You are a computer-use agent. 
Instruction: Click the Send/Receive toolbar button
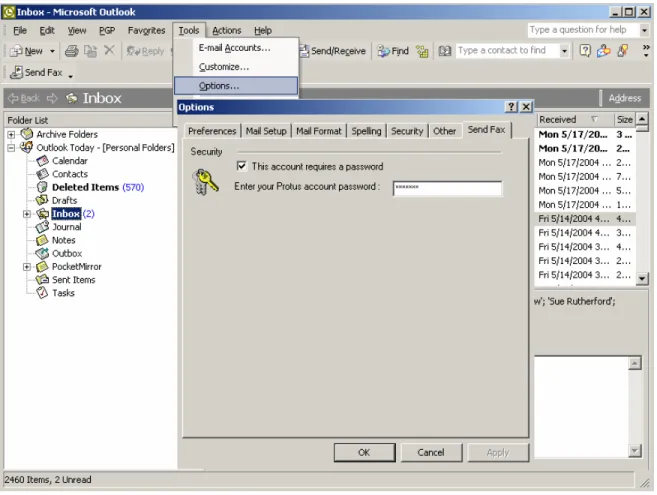tap(333, 51)
